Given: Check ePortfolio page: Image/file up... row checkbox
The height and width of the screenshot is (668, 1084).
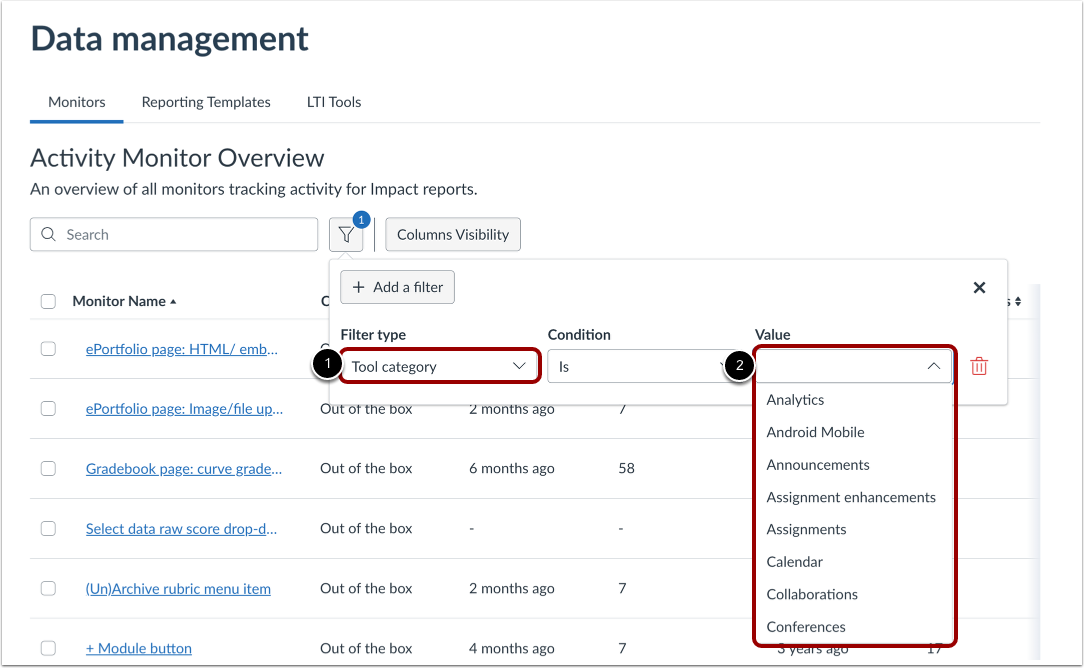Looking at the screenshot, I should (x=48, y=409).
